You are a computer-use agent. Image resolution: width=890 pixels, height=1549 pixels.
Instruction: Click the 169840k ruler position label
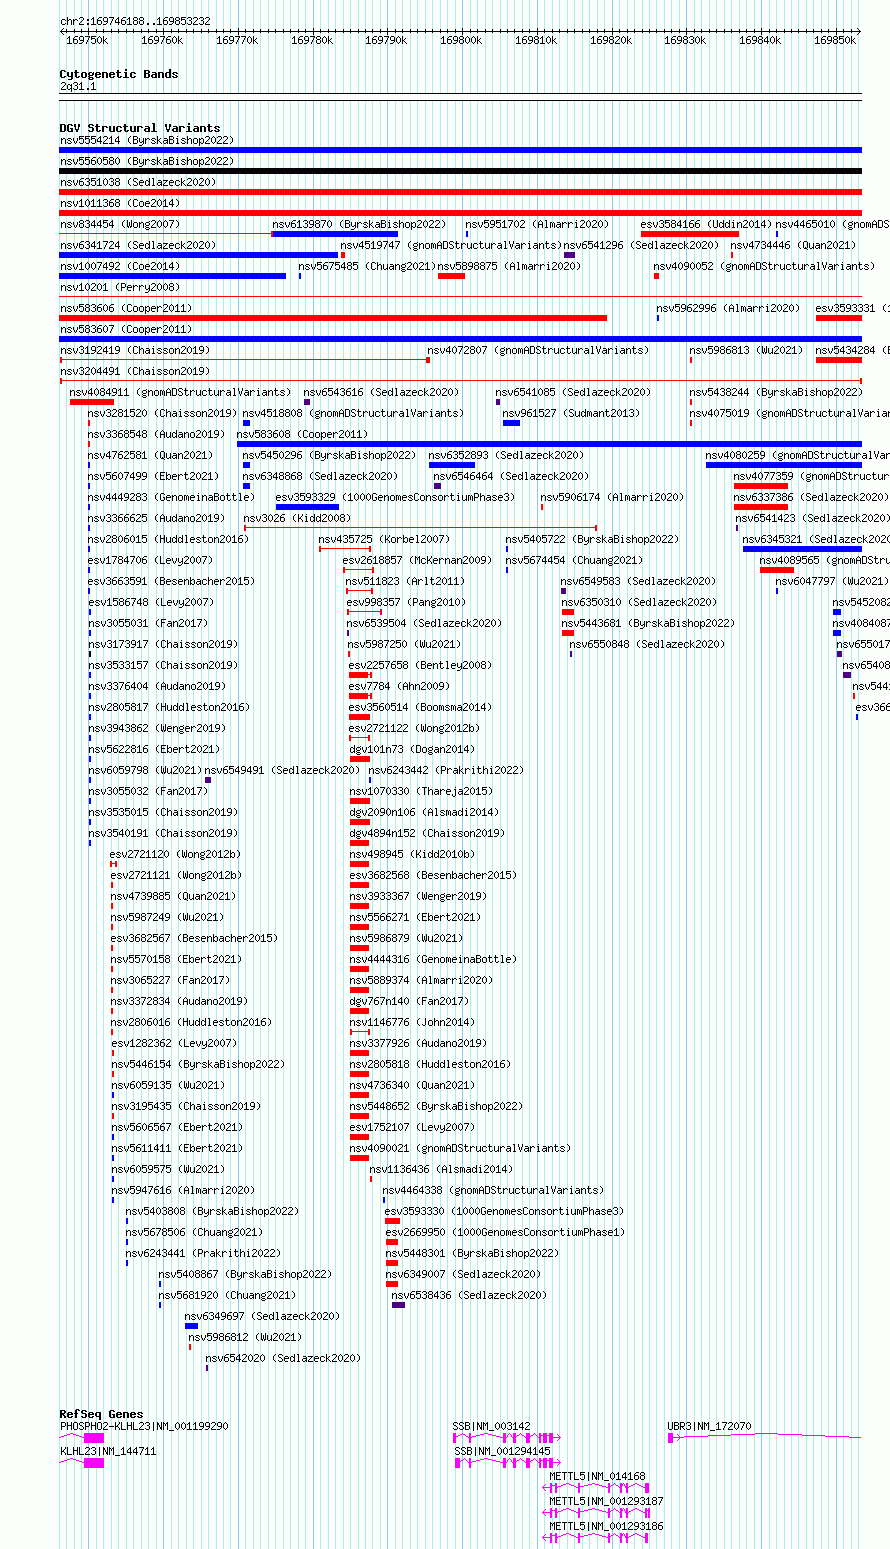[760, 40]
